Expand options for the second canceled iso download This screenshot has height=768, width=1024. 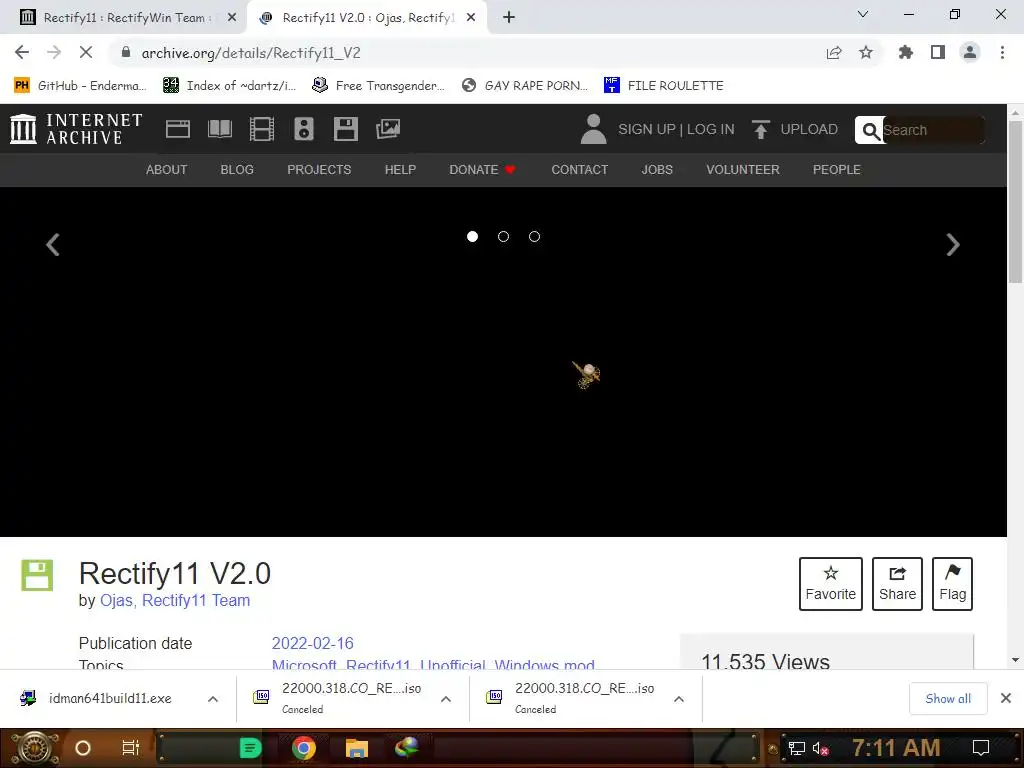(x=679, y=699)
